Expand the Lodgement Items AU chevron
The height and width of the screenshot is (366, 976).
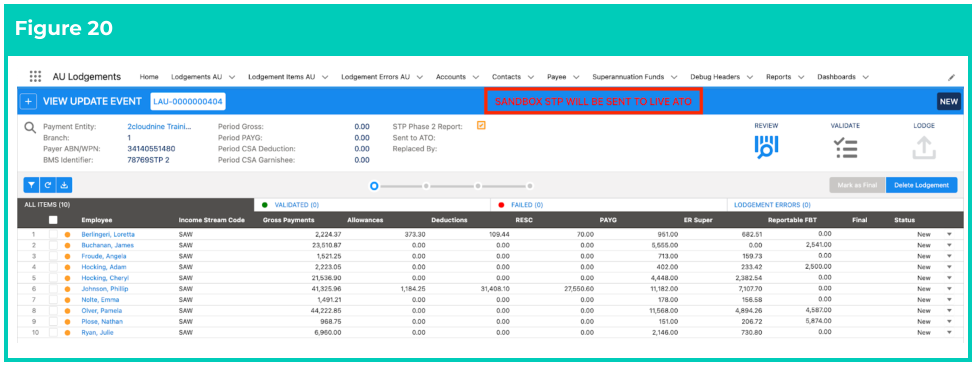point(326,77)
